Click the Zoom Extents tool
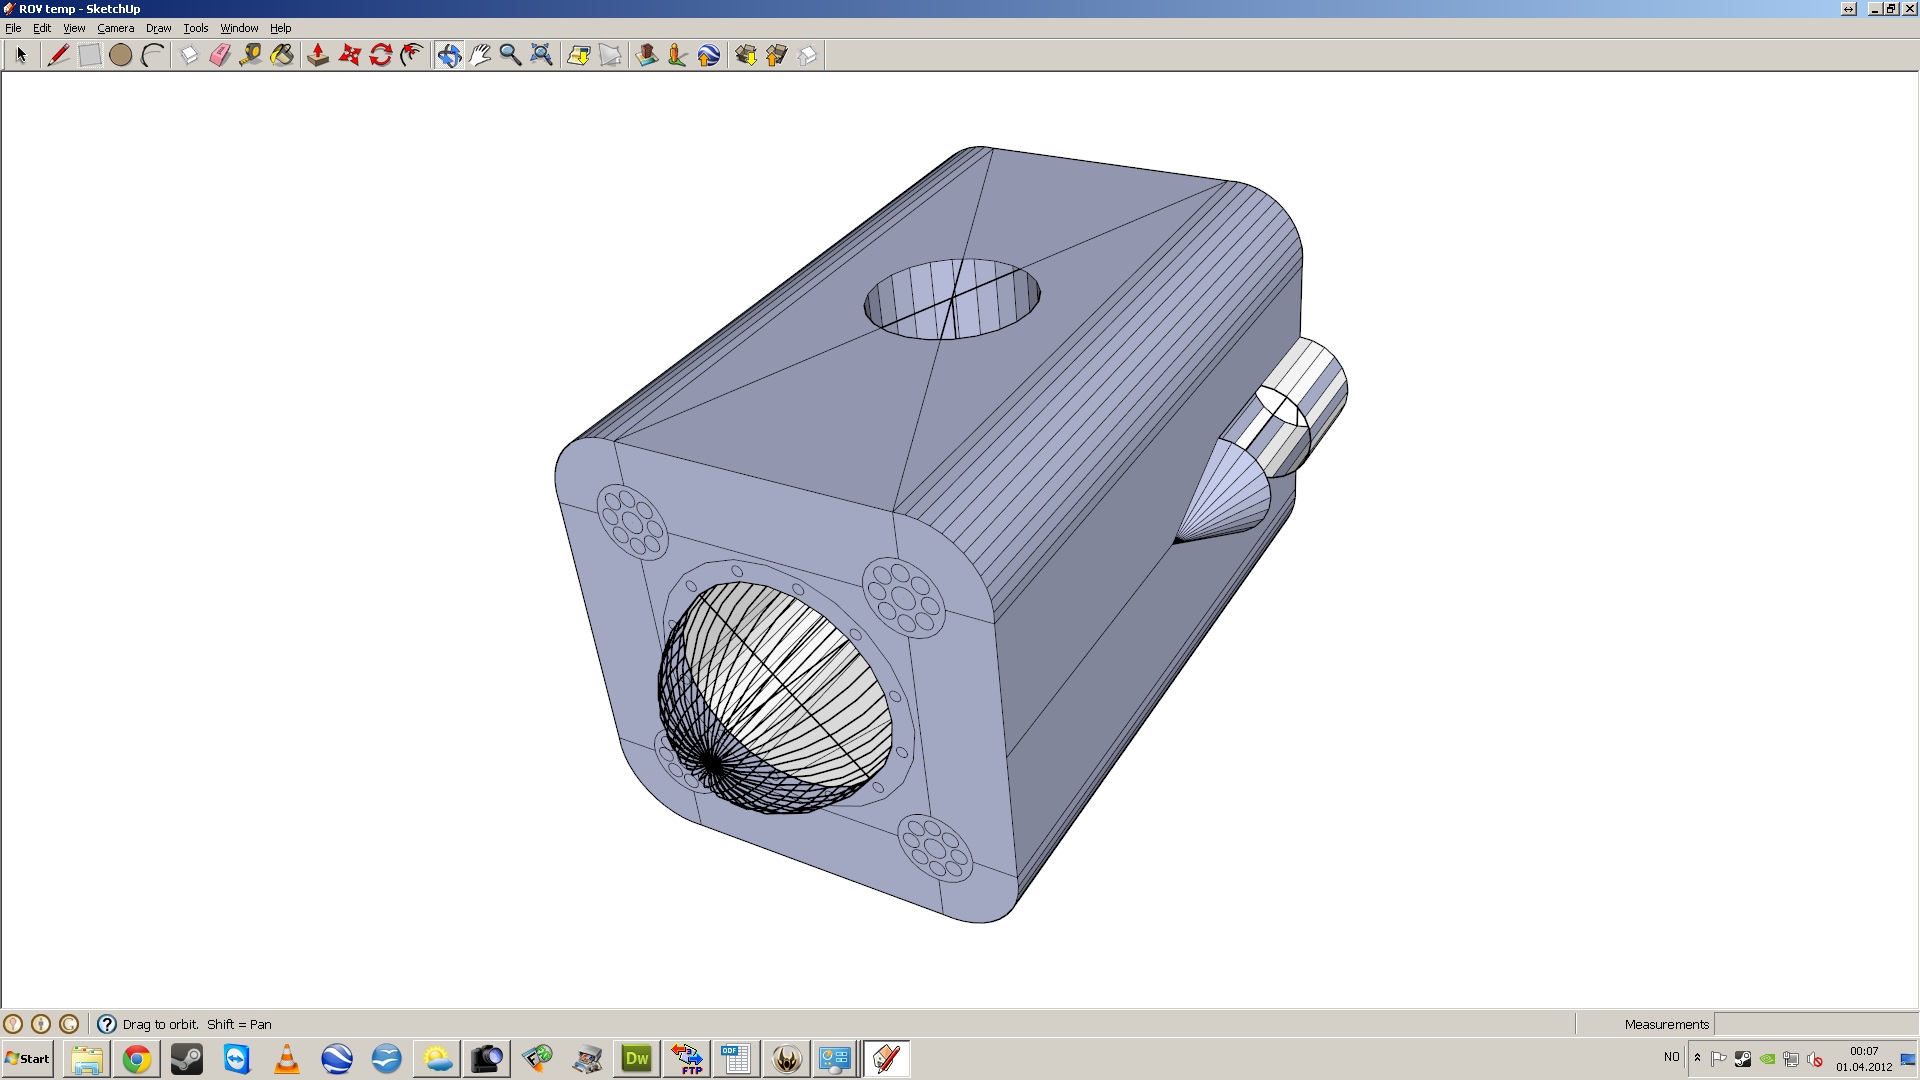 point(541,55)
